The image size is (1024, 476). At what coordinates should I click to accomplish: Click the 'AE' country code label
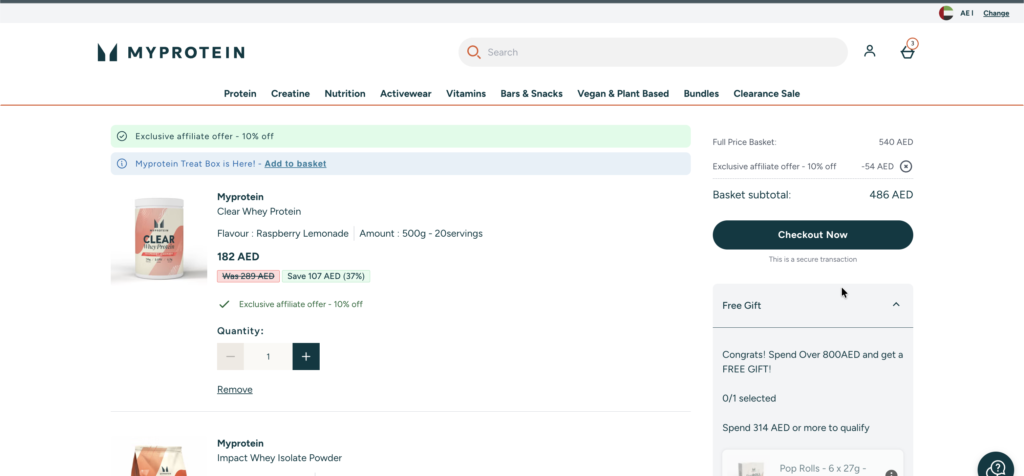coord(965,13)
